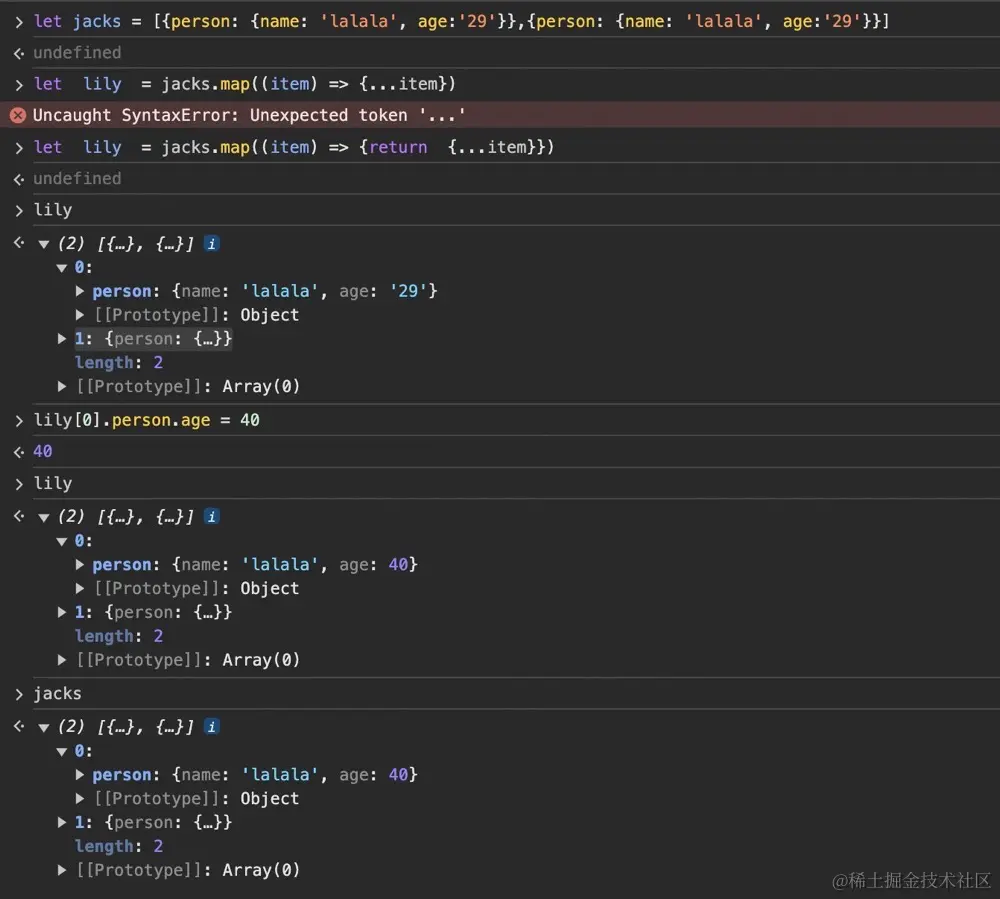
Task: Collapse the second lily array result
Action: tap(43, 518)
